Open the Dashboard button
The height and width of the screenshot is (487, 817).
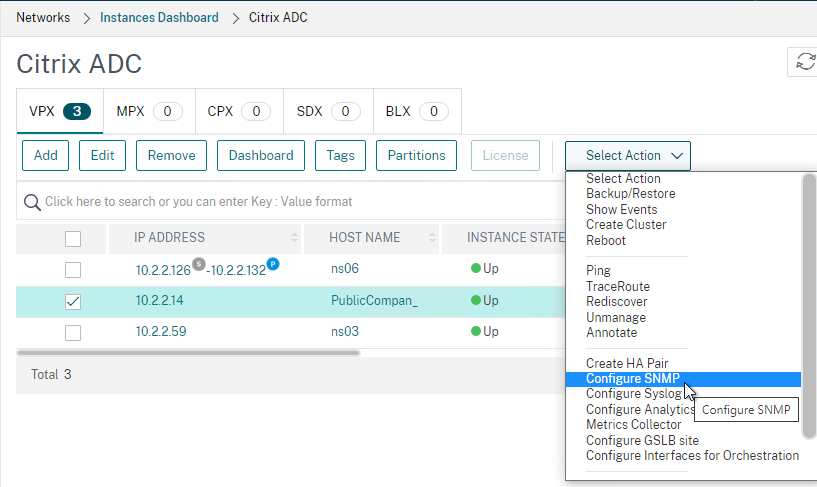click(261, 156)
